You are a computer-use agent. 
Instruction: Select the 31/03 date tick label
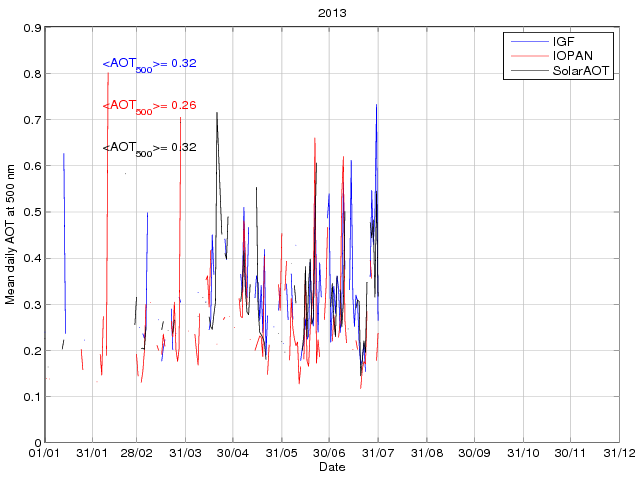pos(186,454)
